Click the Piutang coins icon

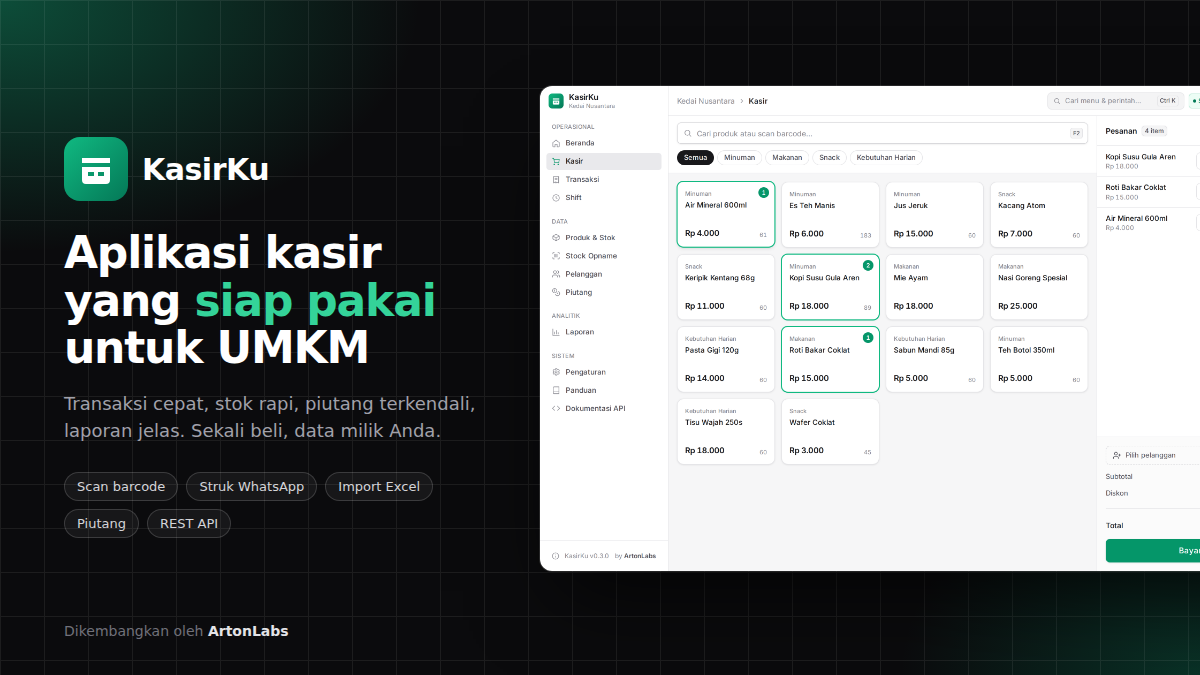point(556,292)
